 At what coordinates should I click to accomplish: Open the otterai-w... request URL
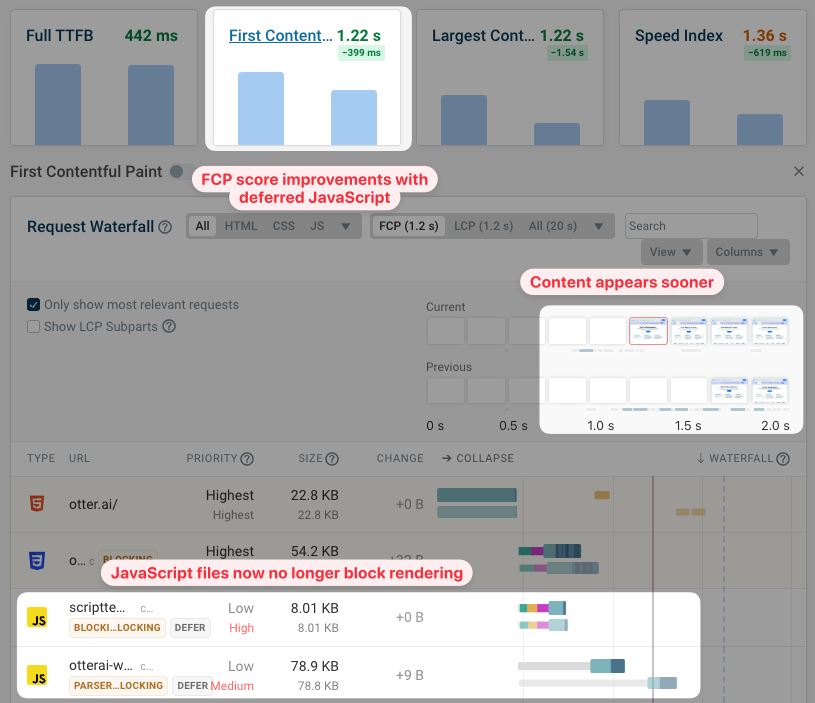pyautogui.click(x=101, y=666)
